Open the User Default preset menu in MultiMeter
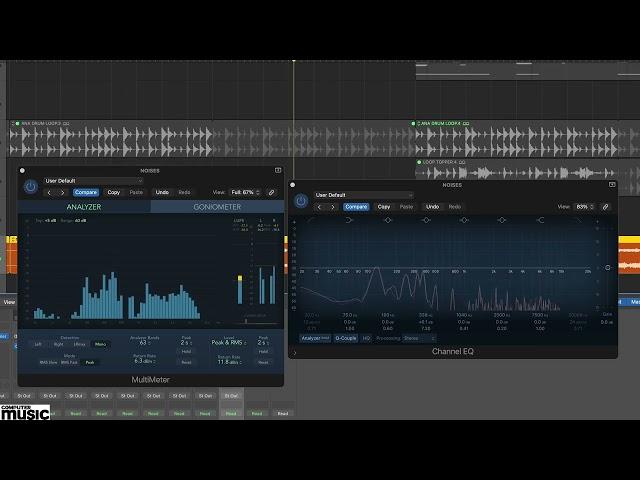The width and height of the screenshot is (640, 480). pyautogui.click(x=93, y=181)
